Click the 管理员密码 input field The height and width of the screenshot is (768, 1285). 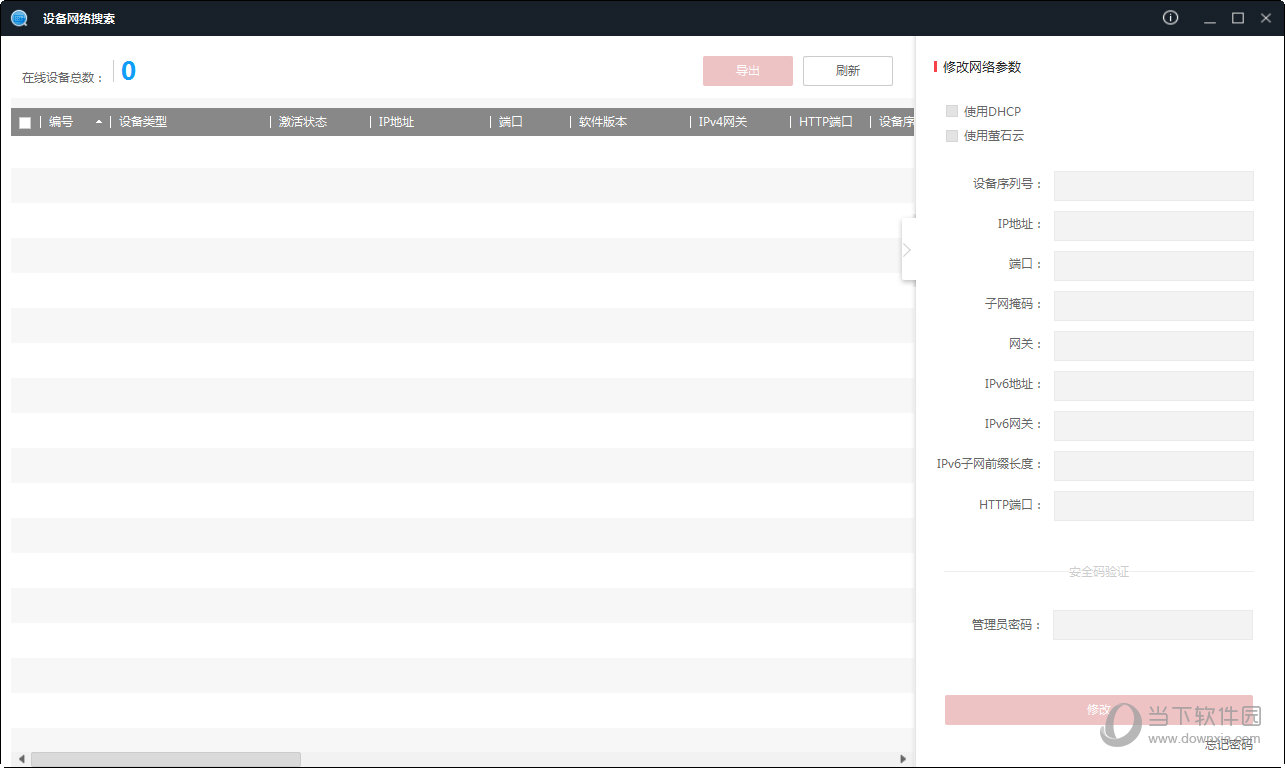point(1152,625)
